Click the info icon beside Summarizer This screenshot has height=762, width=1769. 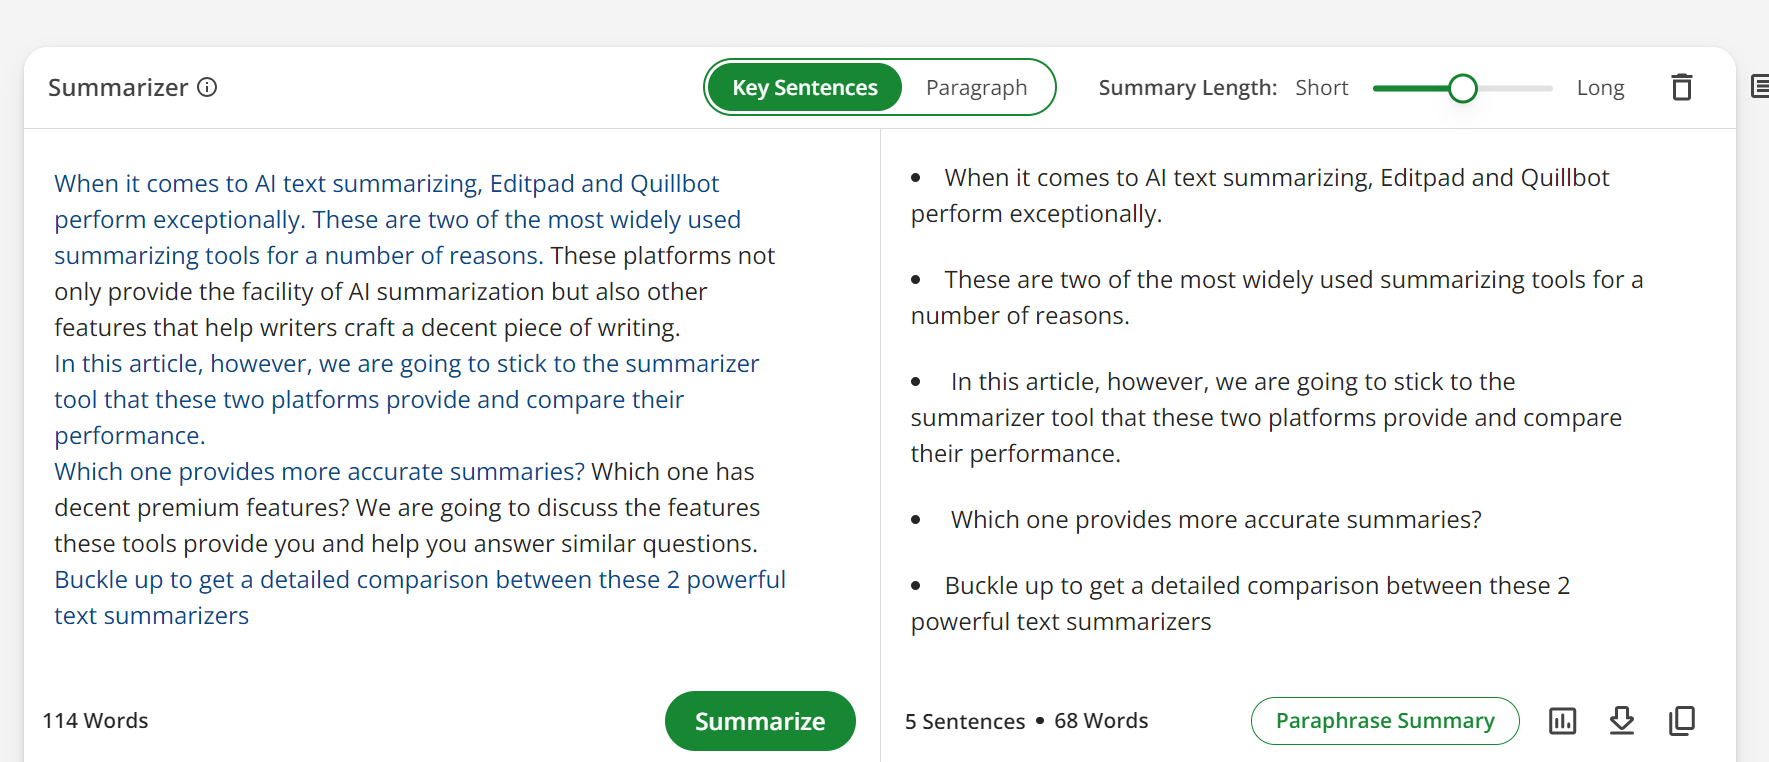click(207, 87)
